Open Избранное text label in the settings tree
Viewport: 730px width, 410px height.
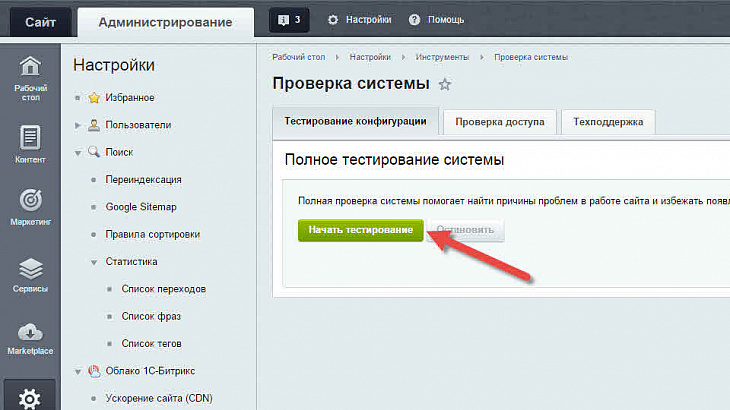[129, 98]
